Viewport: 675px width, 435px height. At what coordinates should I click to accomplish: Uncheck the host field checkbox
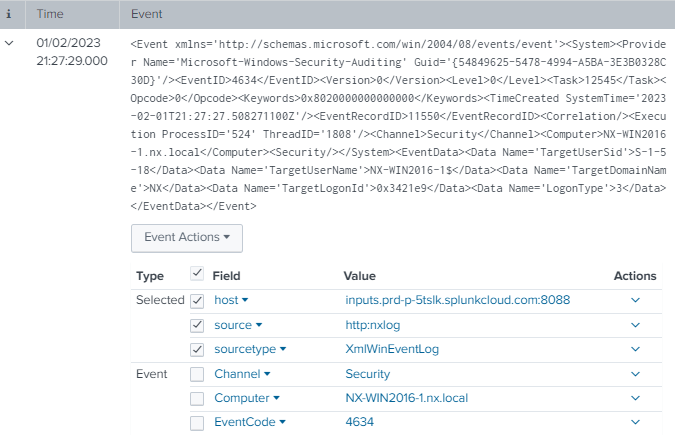(x=197, y=300)
